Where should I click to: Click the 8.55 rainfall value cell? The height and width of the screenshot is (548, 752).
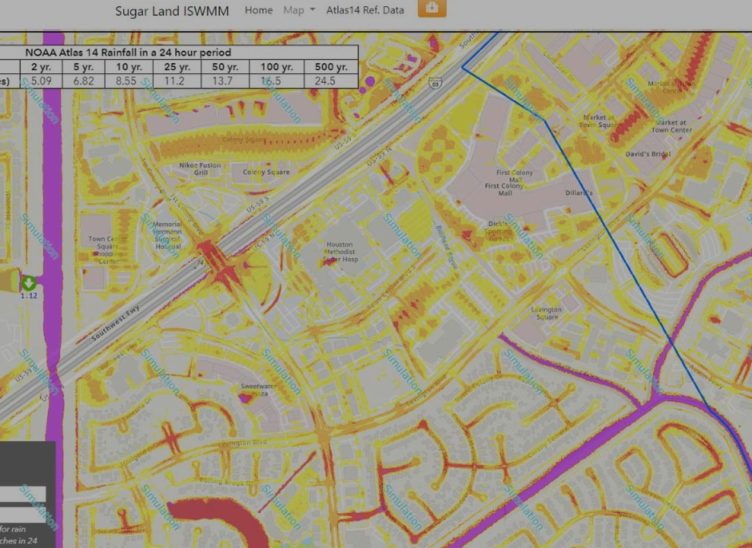pos(126,79)
